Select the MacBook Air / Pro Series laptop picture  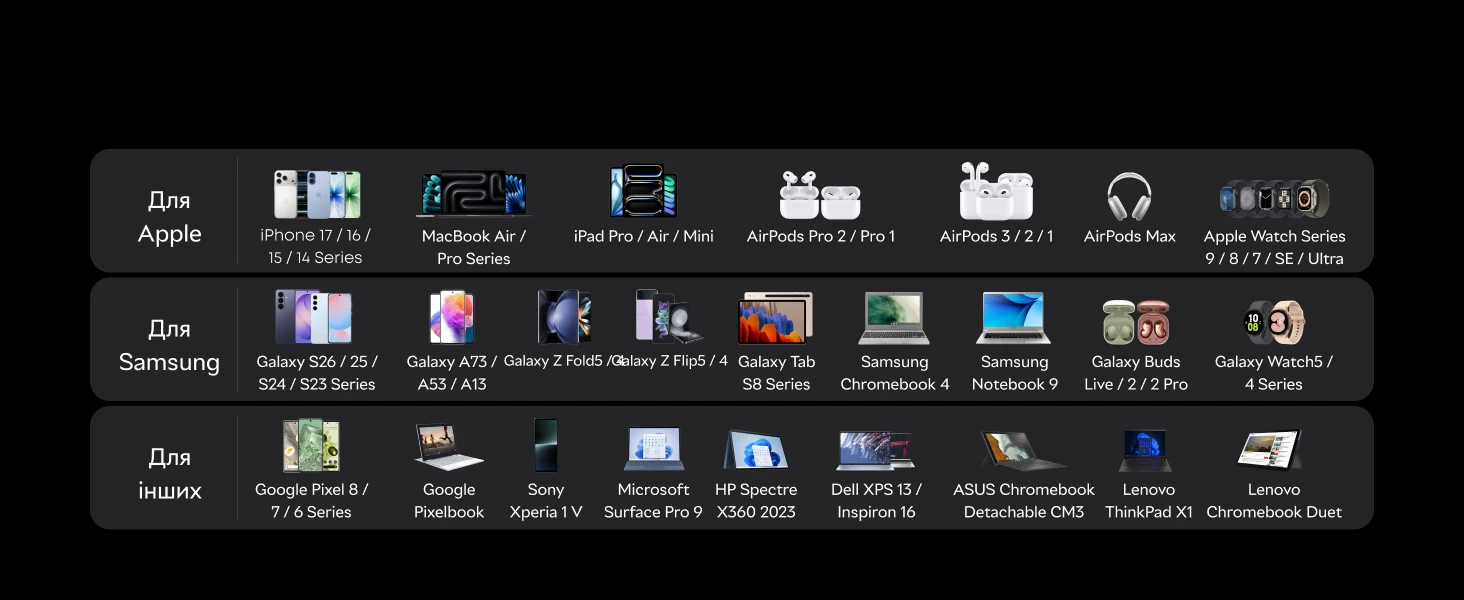[473, 194]
